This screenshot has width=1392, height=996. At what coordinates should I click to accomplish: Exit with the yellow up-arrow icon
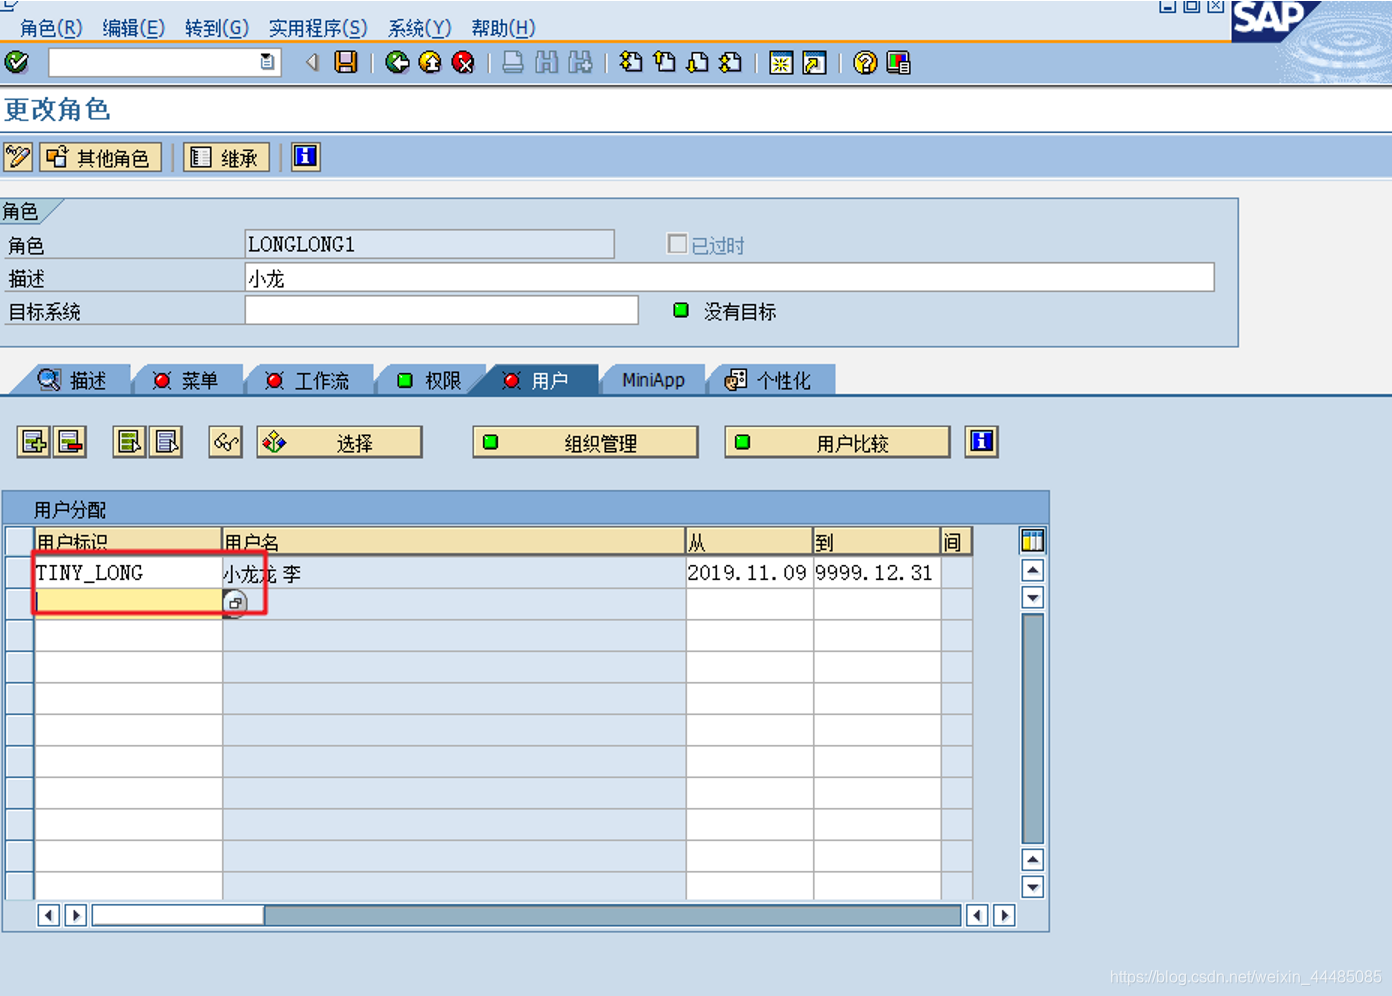(x=430, y=62)
